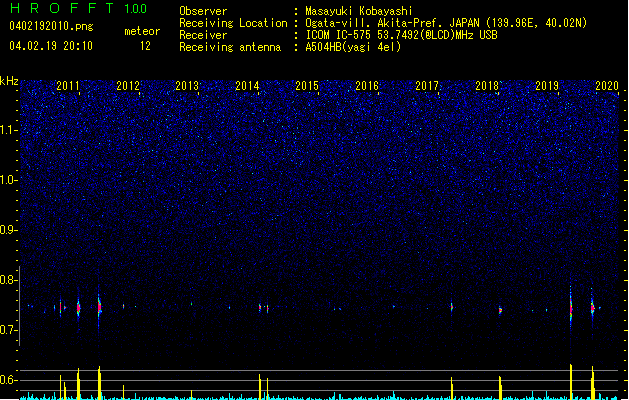Screen dimensions: 629x400
Task: Click the 0.6 kHz frequency label
Action: [8, 380]
